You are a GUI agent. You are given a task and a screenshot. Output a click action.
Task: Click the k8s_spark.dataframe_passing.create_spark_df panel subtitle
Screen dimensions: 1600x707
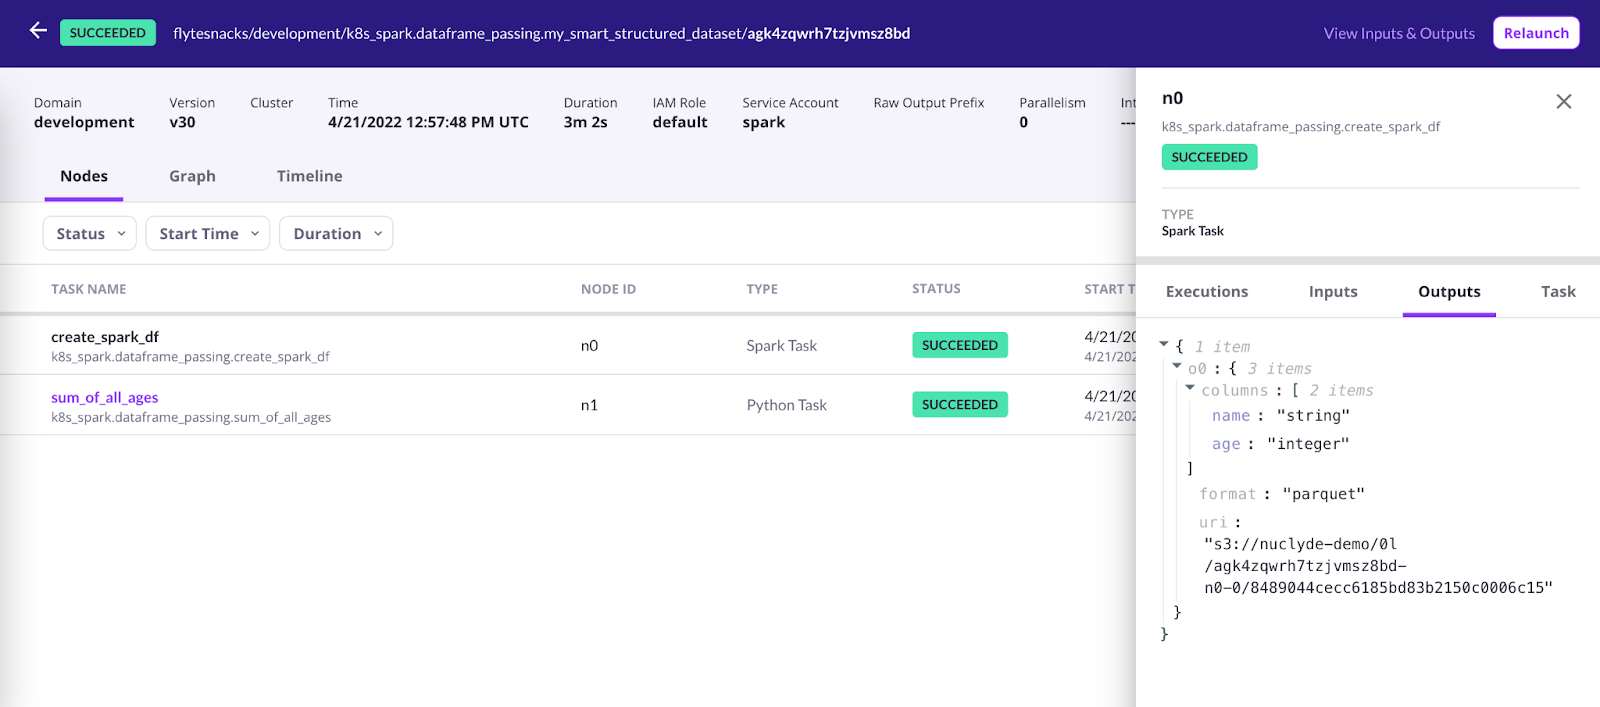pos(1301,127)
